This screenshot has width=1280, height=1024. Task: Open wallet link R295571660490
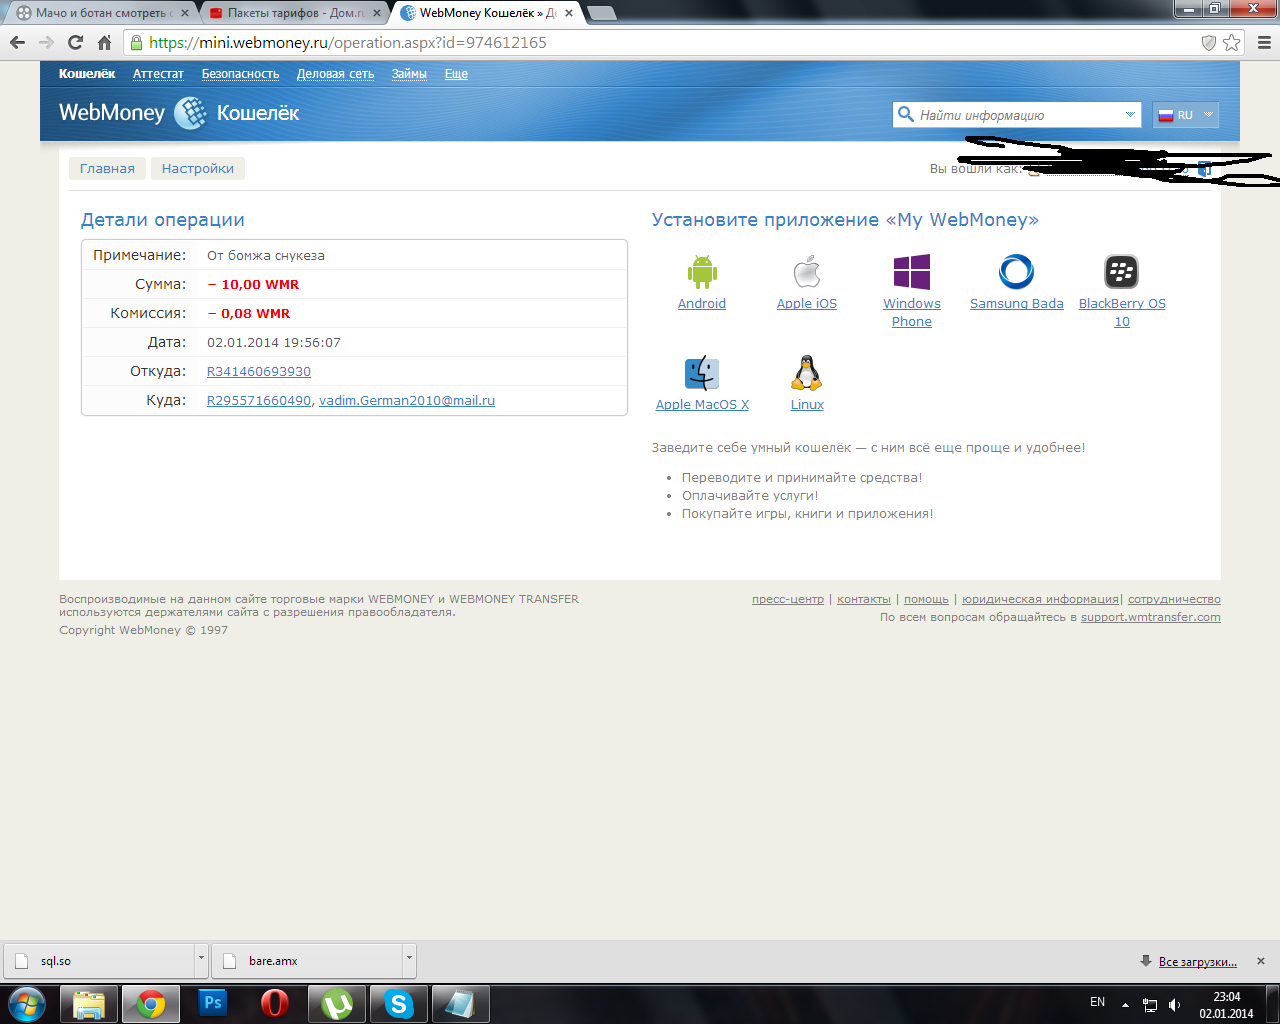tap(259, 400)
